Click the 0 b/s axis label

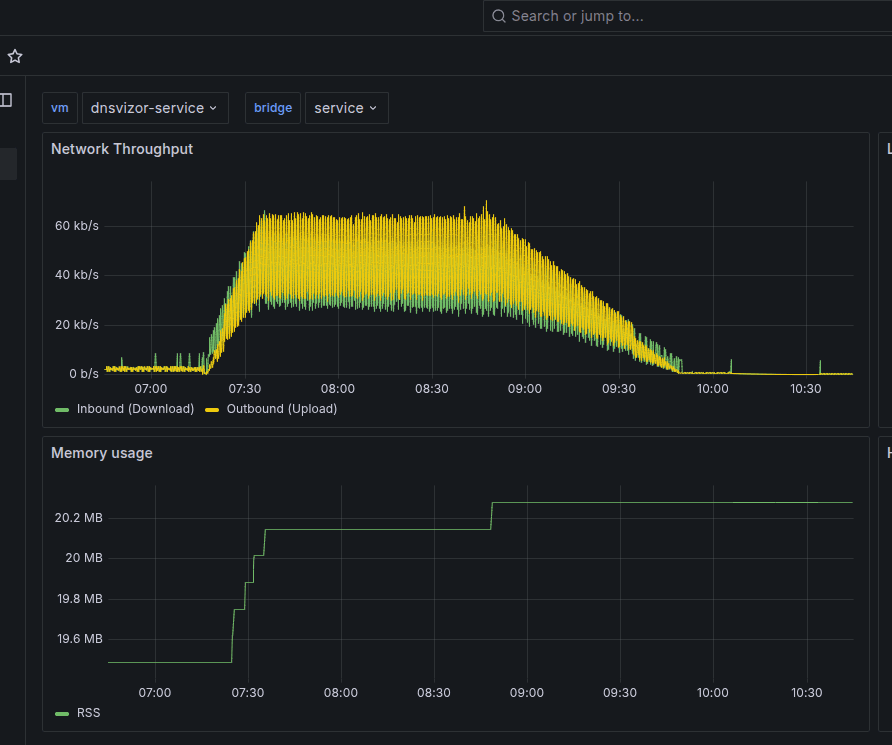tap(84, 374)
